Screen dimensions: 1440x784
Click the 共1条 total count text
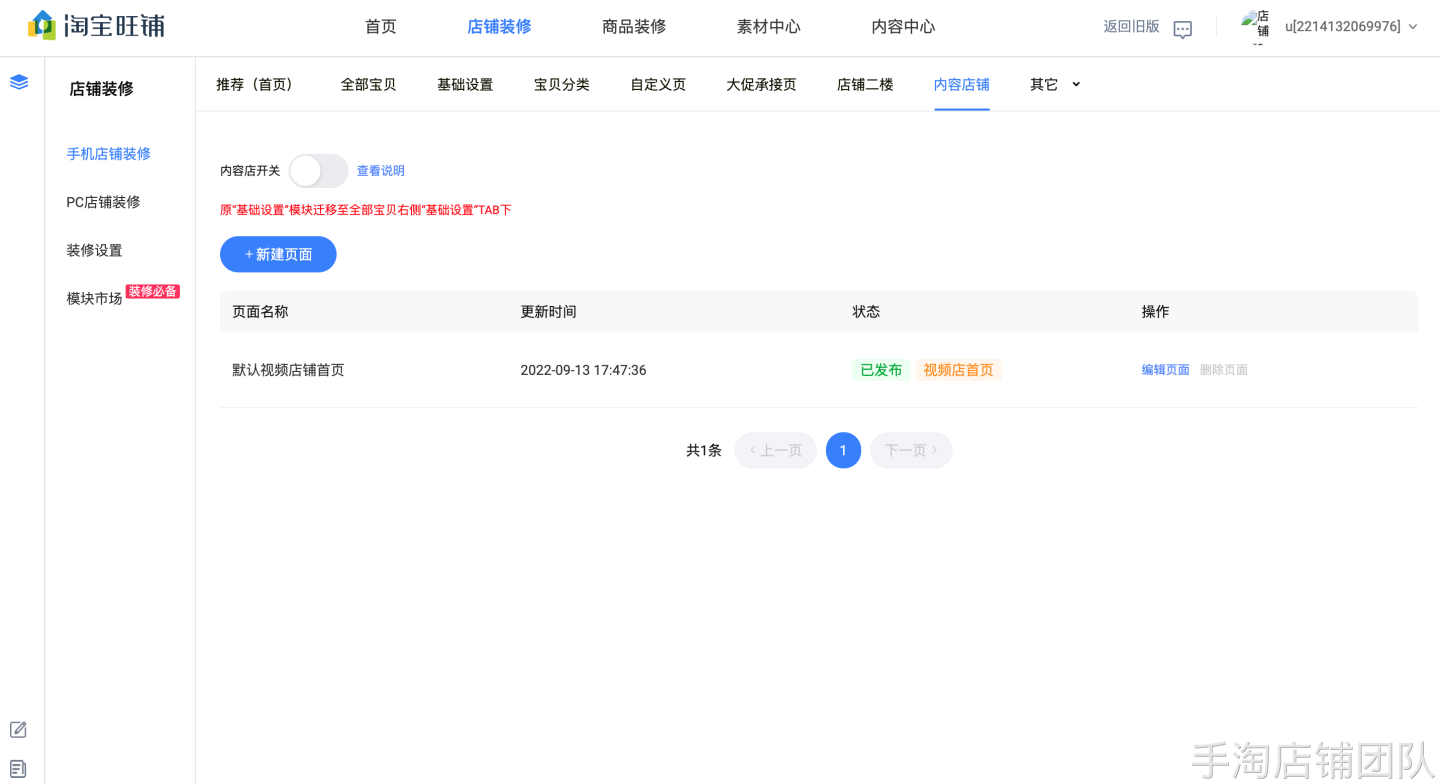coord(704,451)
